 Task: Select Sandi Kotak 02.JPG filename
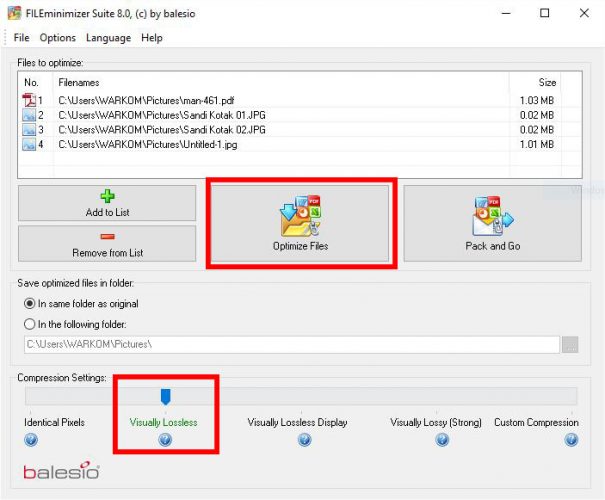162,130
